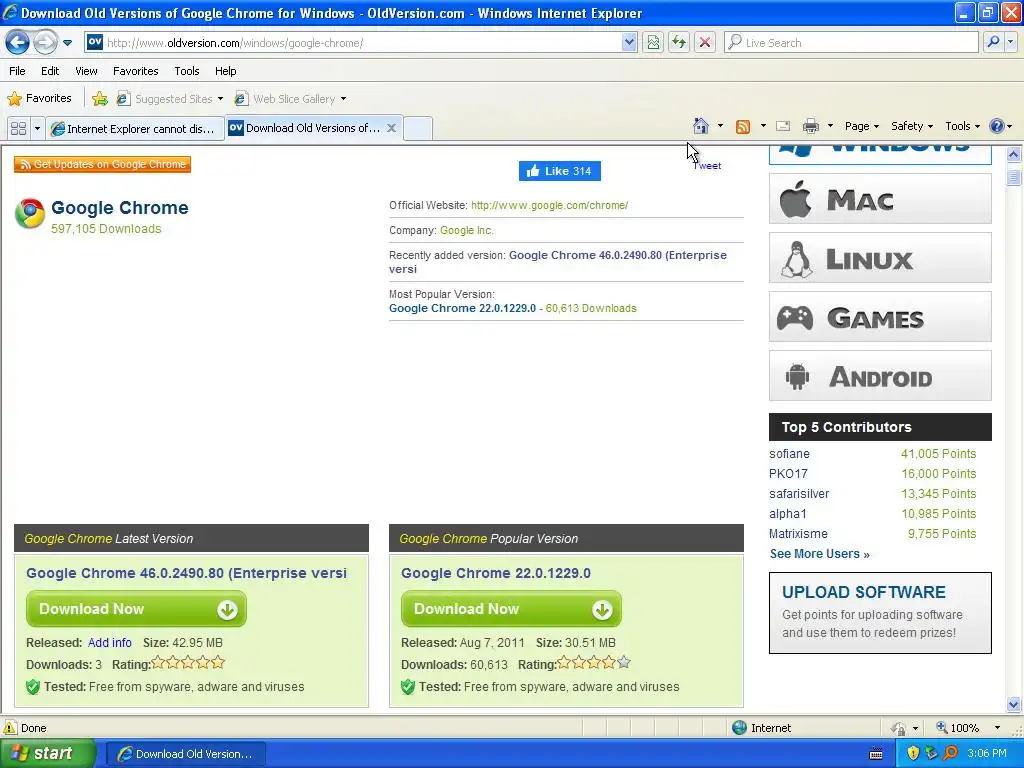
Task: Rate Chrome 22 with the star rating
Action: pyautogui.click(x=594, y=663)
